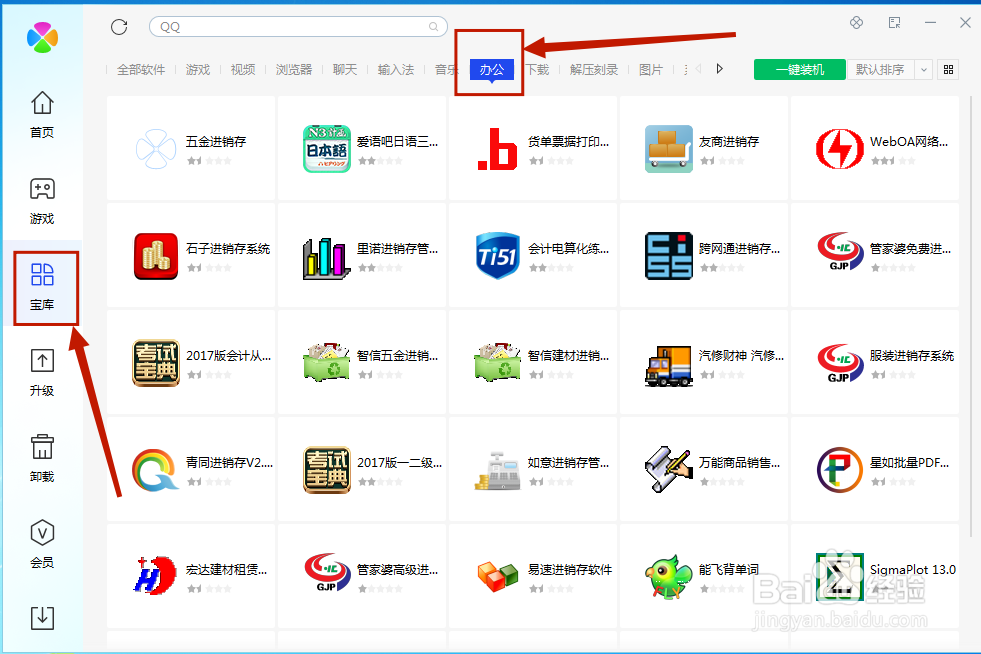The height and width of the screenshot is (654, 981).
Task: Open the 如意进销存管 cash register icon
Action: [497, 471]
